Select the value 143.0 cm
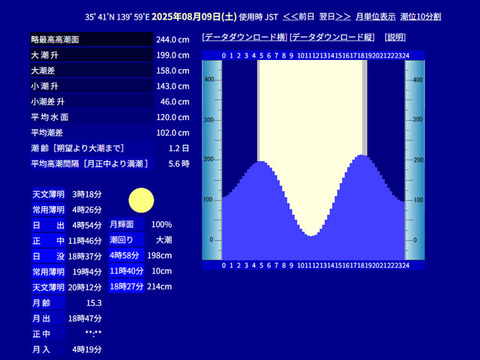480x360 pixels. click(x=173, y=86)
